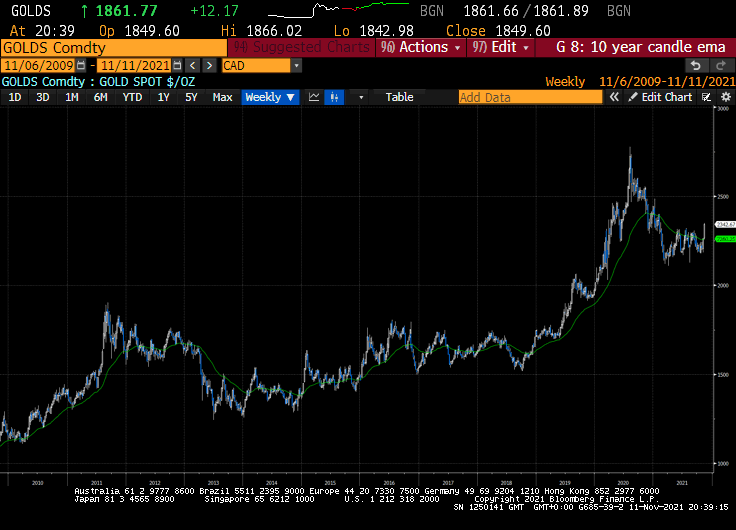Select the 6M time range
The image size is (736, 530).
100,97
